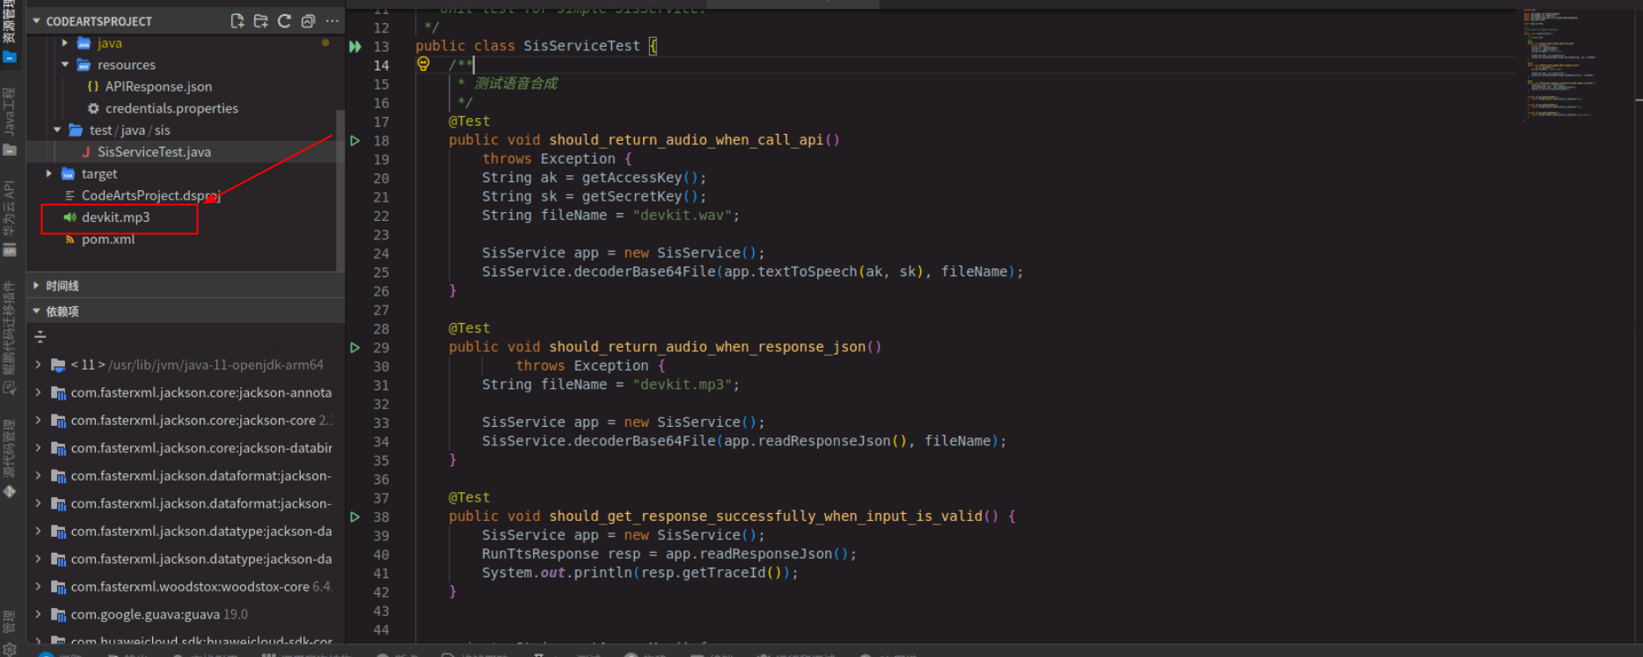Screen dimensions: 1643x657
Task: Click the lightbulb quick-fix icon on line 14
Action: coord(423,64)
